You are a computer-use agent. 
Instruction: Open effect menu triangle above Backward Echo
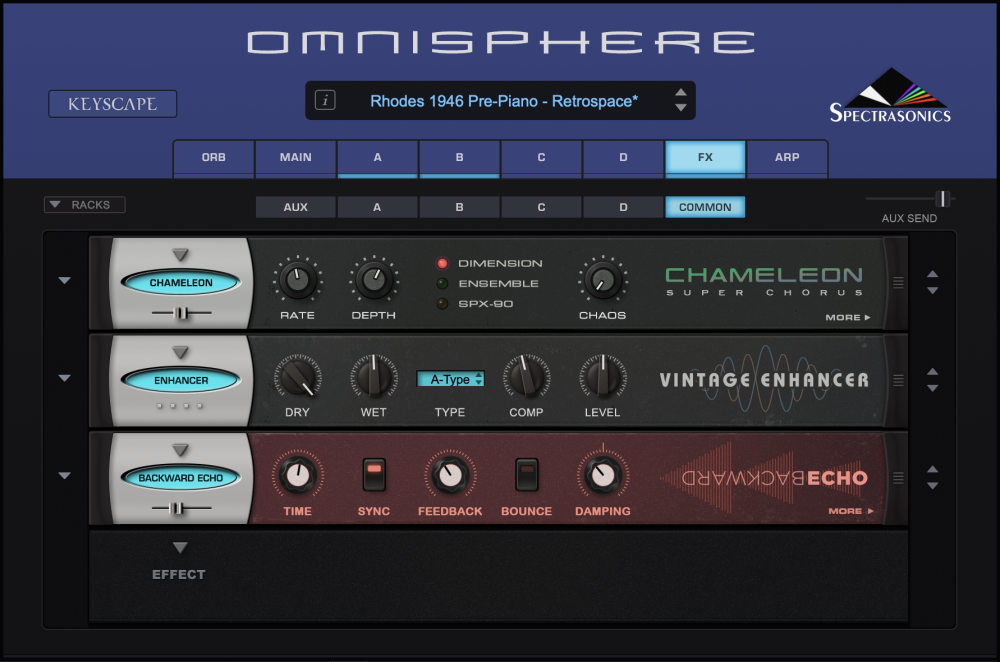[x=180, y=450]
